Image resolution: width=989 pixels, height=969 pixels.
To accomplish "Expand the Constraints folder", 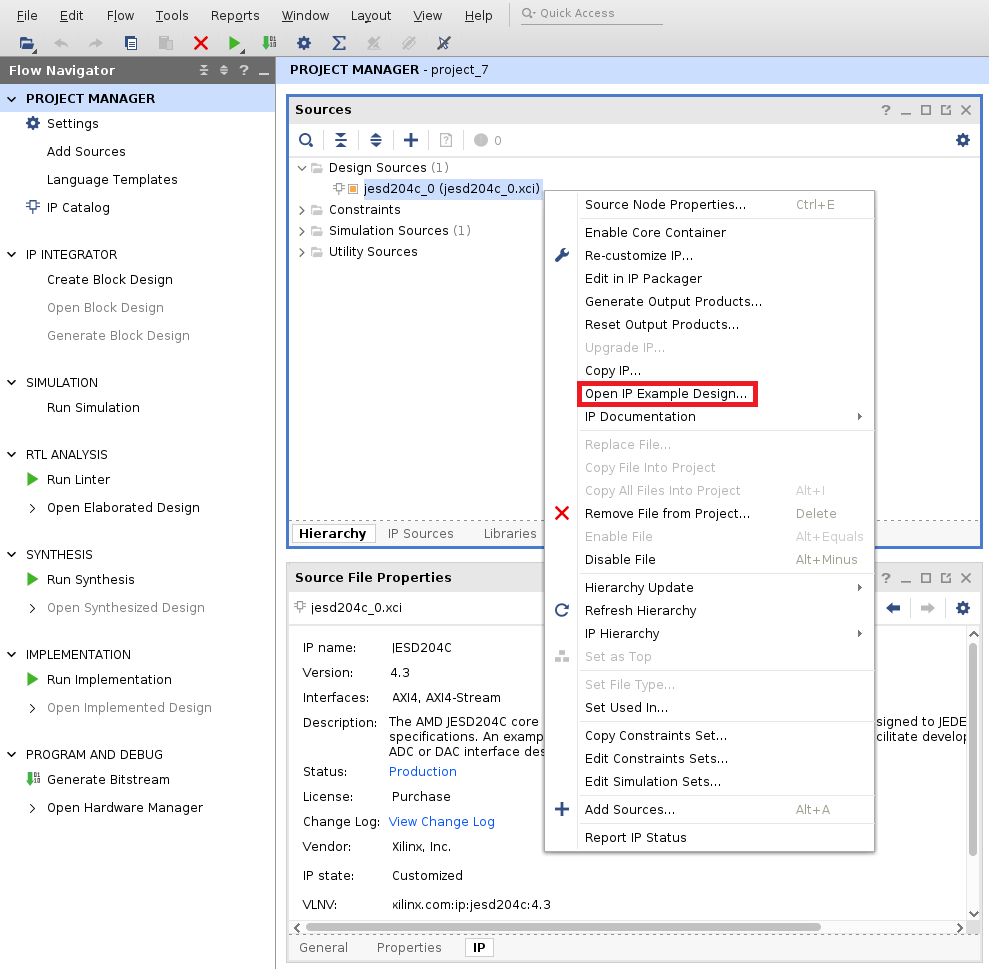I will 301,210.
